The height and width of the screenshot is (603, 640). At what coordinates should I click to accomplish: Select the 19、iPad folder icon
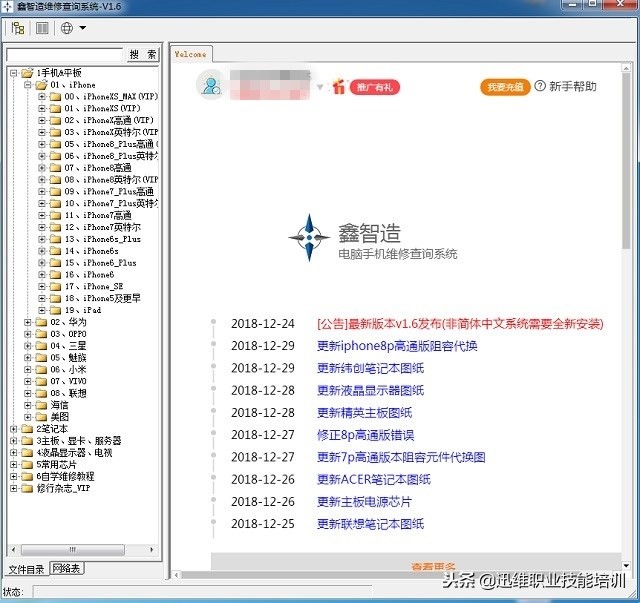[x=55, y=310]
